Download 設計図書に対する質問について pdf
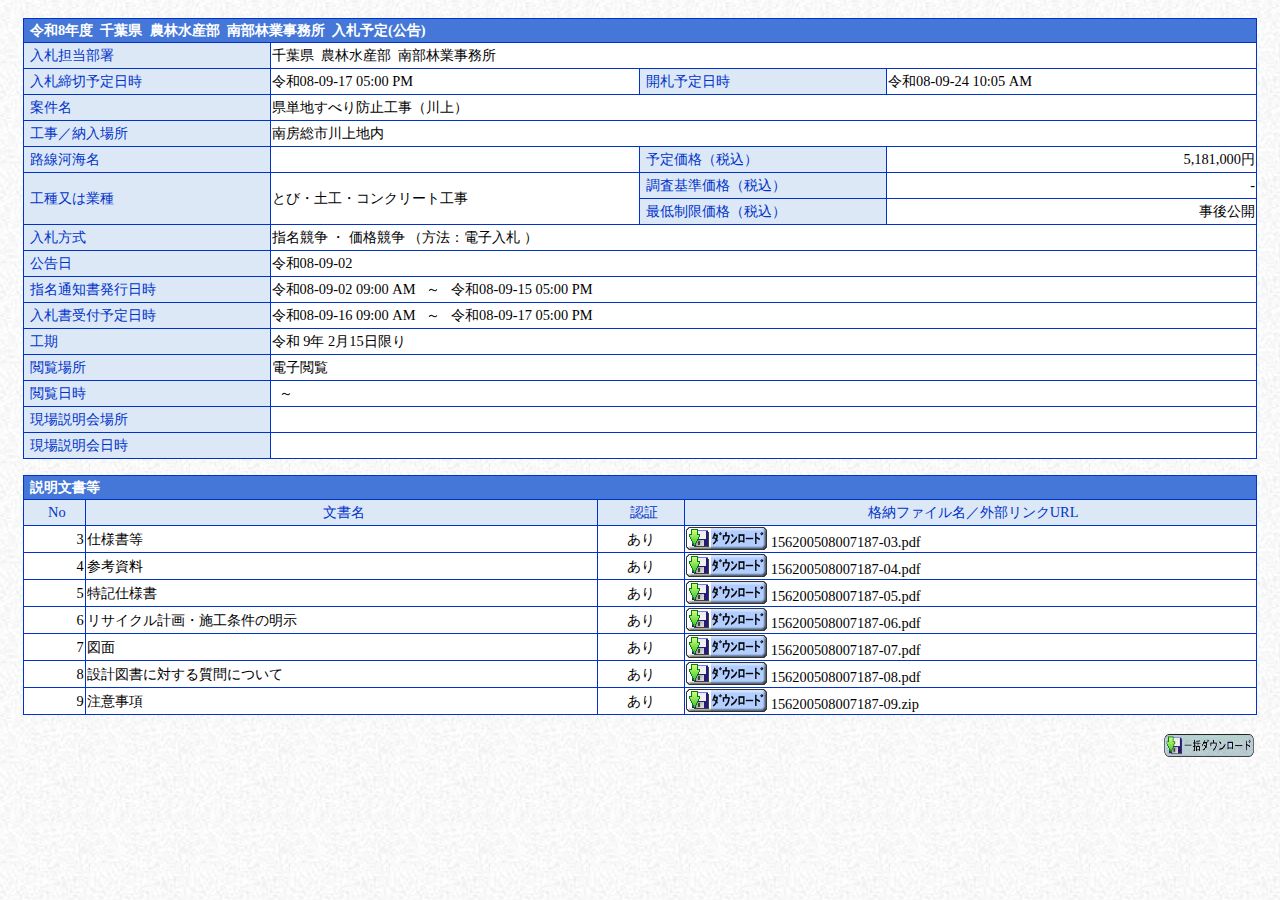Screen dimensions: 1280x900 (726, 673)
